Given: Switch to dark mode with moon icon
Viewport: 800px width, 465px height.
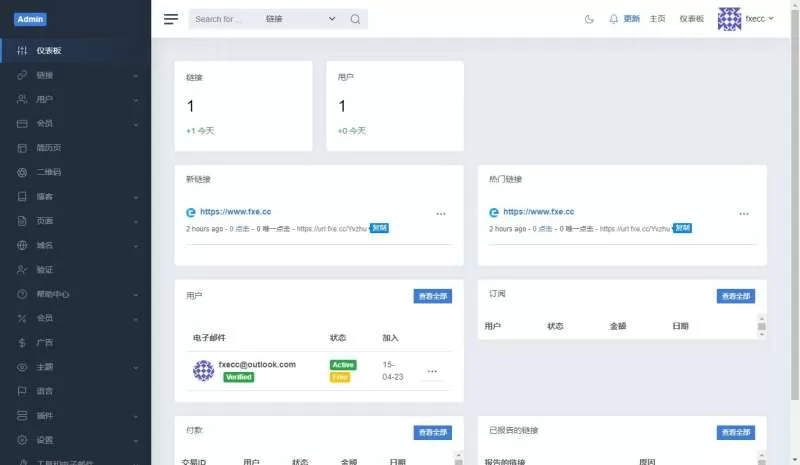Looking at the screenshot, I should click(x=589, y=19).
